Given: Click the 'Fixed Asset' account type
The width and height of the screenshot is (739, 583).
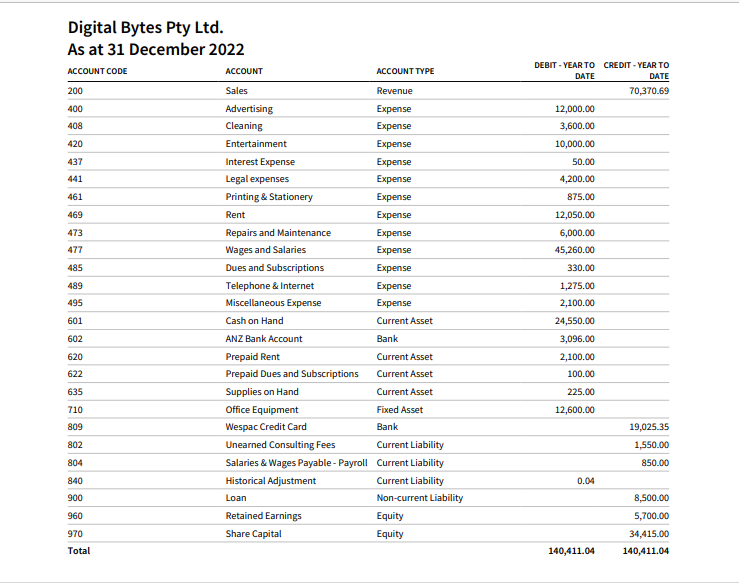Looking at the screenshot, I should coord(400,410).
